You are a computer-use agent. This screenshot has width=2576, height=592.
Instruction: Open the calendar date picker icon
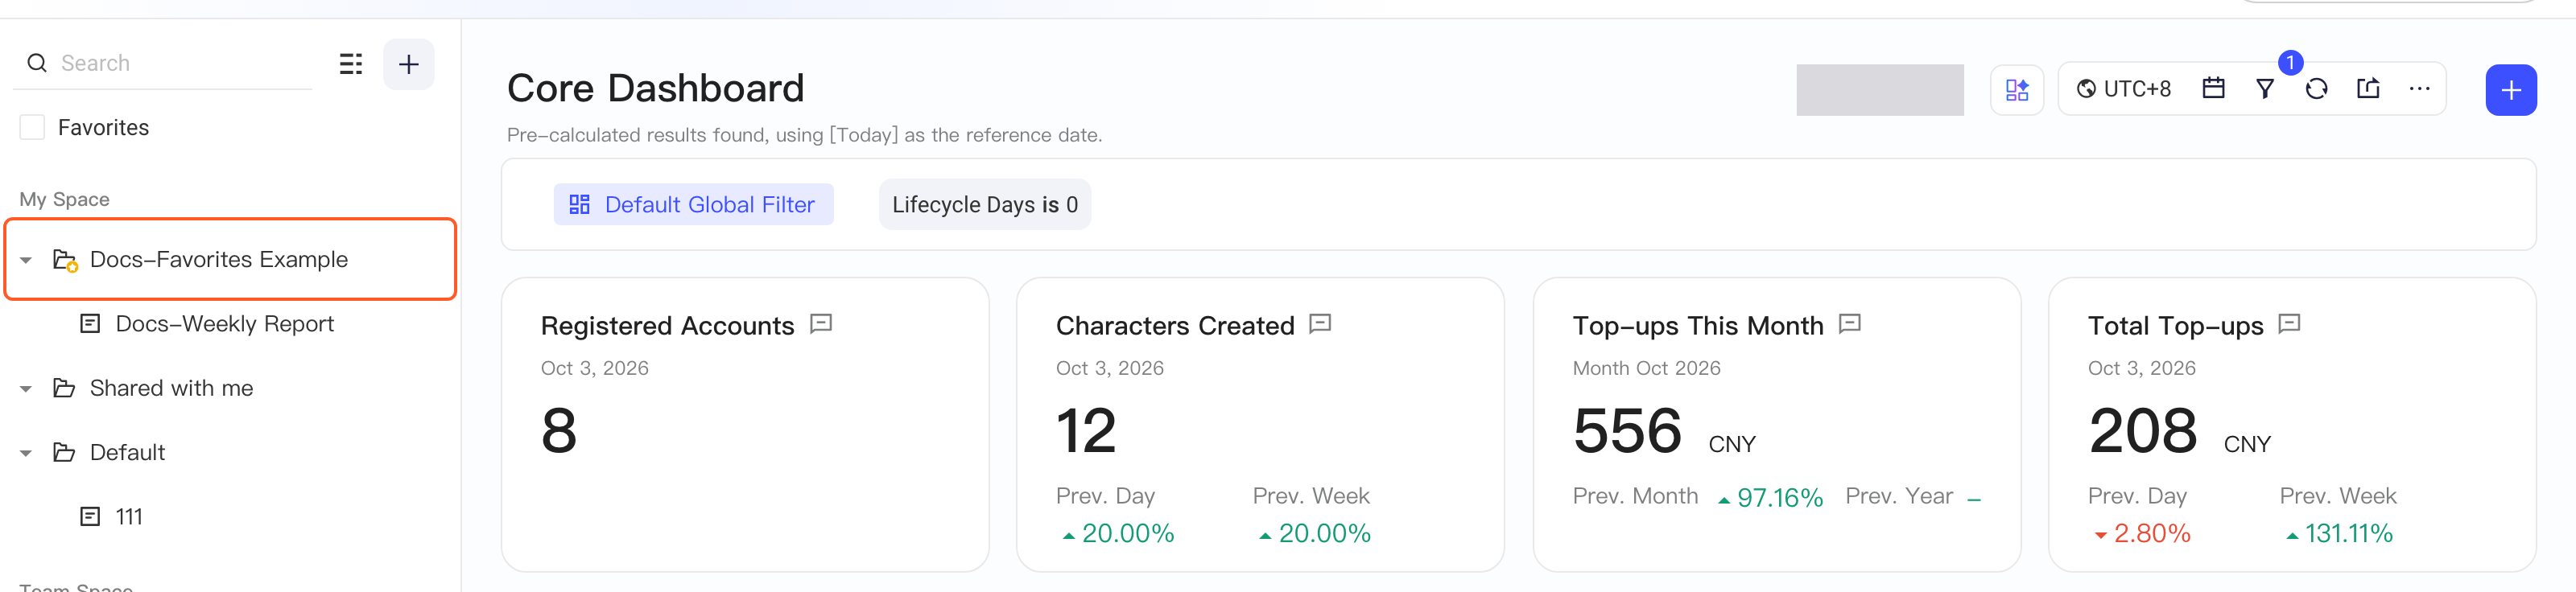2214,89
